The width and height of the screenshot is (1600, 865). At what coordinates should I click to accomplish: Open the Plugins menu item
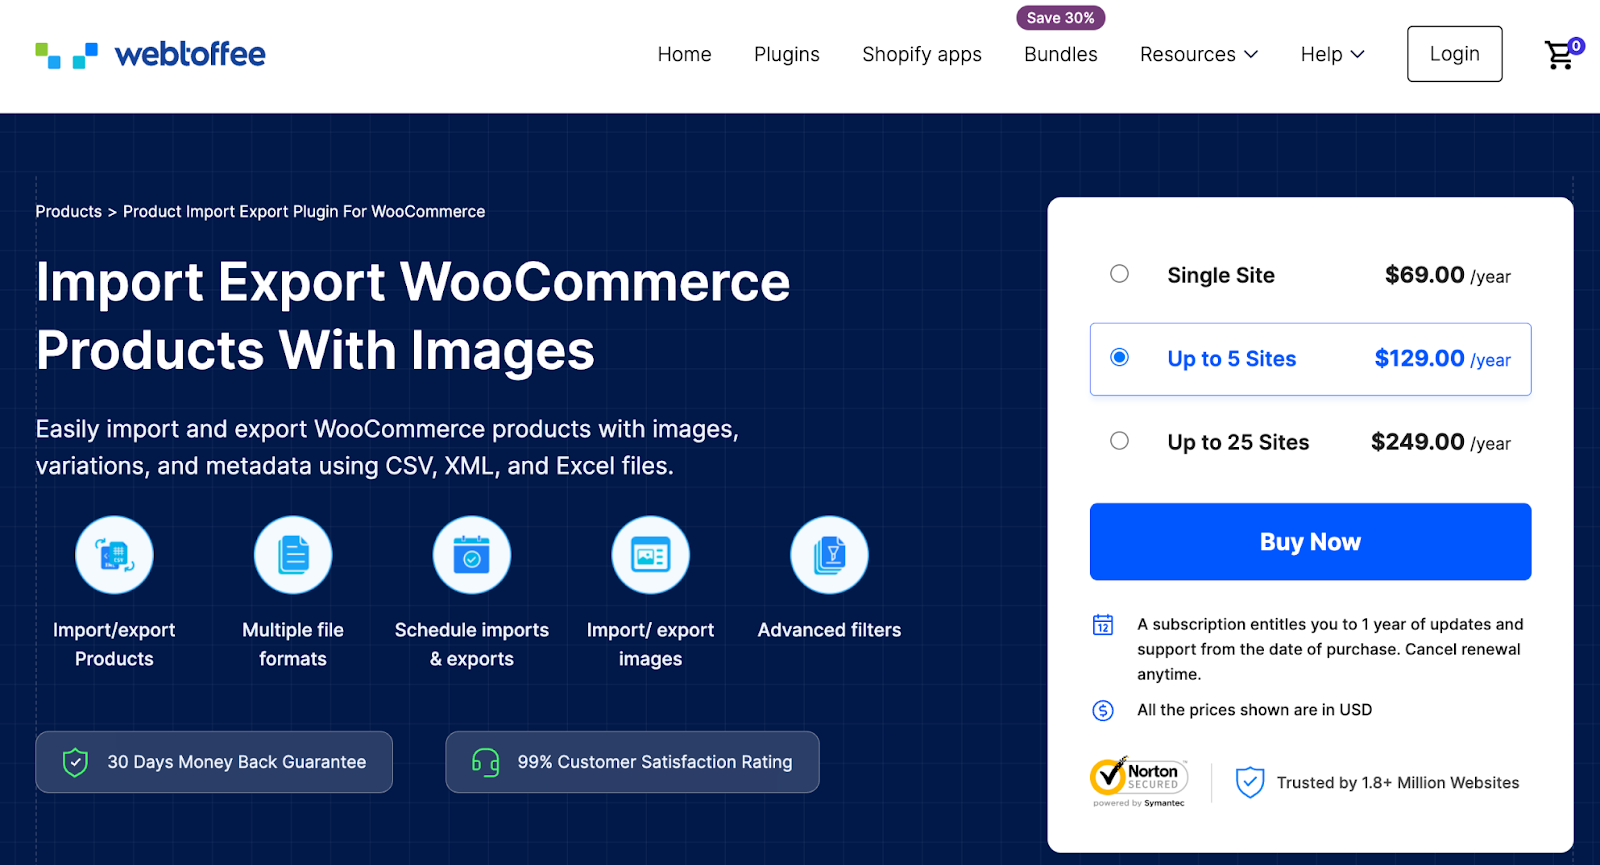[787, 54]
